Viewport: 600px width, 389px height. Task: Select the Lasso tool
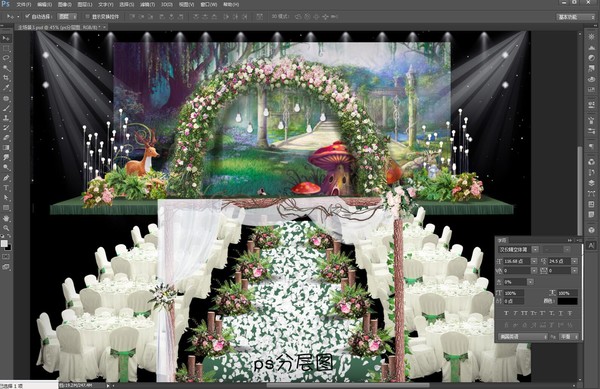click(6, 58)
